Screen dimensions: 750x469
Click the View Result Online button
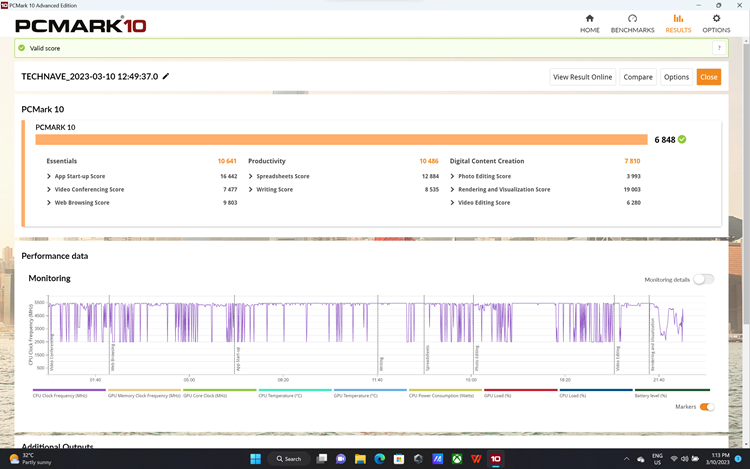click(x=582, y=77)
